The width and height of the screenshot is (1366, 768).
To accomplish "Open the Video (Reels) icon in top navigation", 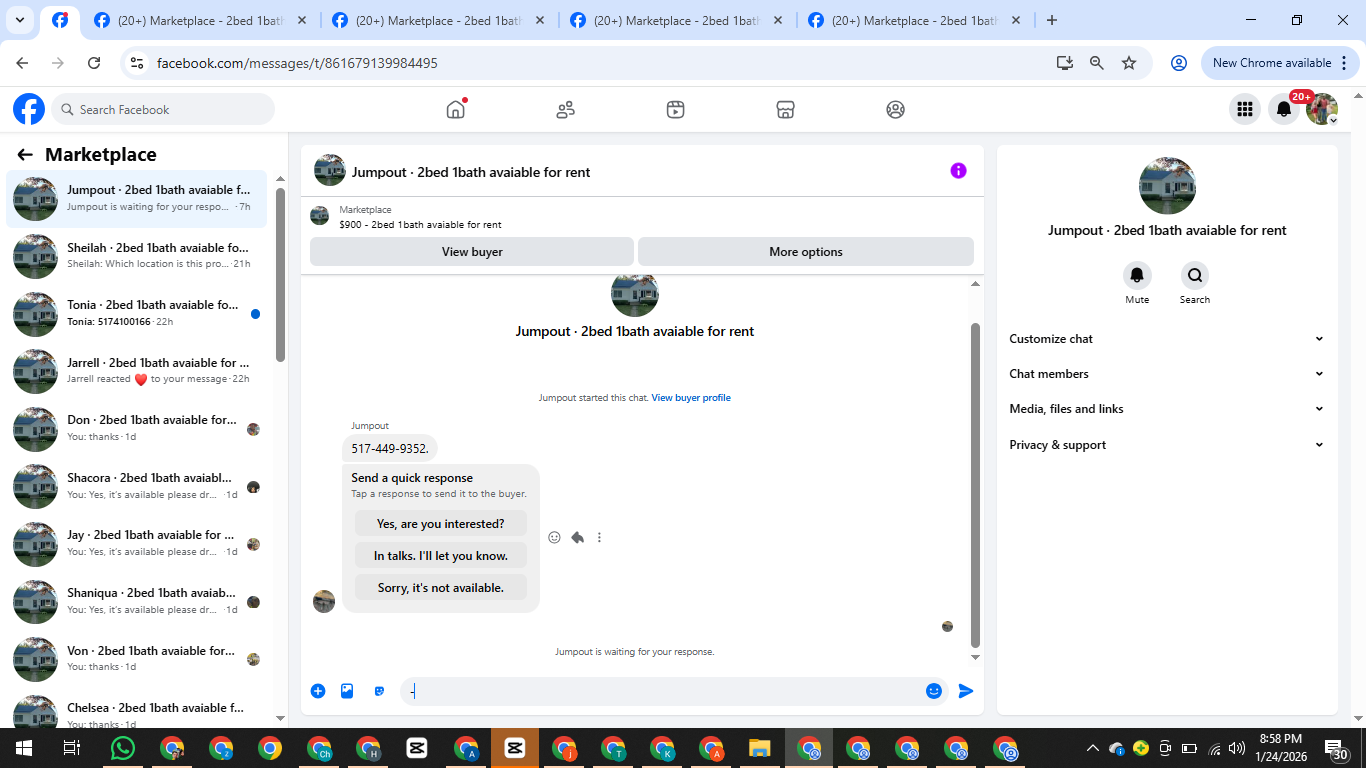I will tap(676, 110).
